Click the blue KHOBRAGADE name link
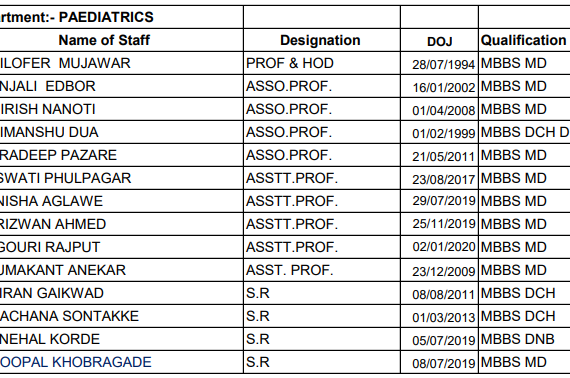 [x=76, y=362]
